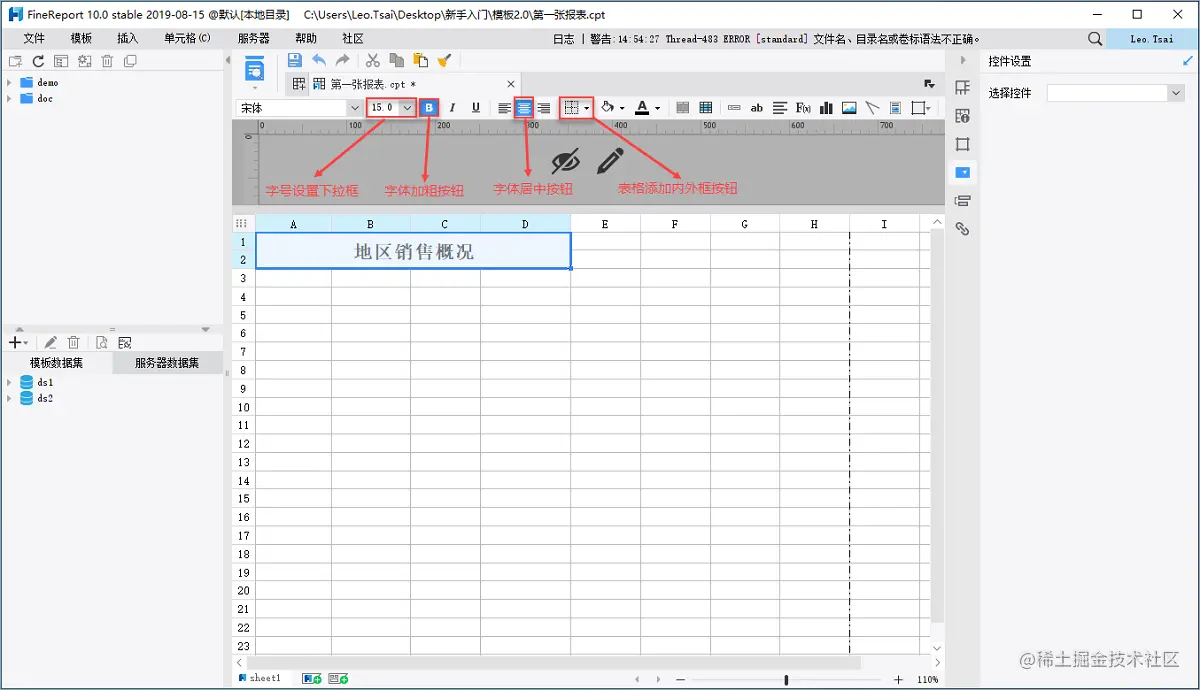
Task: Click the crossed-eye visibility icon
Action: tap(566, 160)
